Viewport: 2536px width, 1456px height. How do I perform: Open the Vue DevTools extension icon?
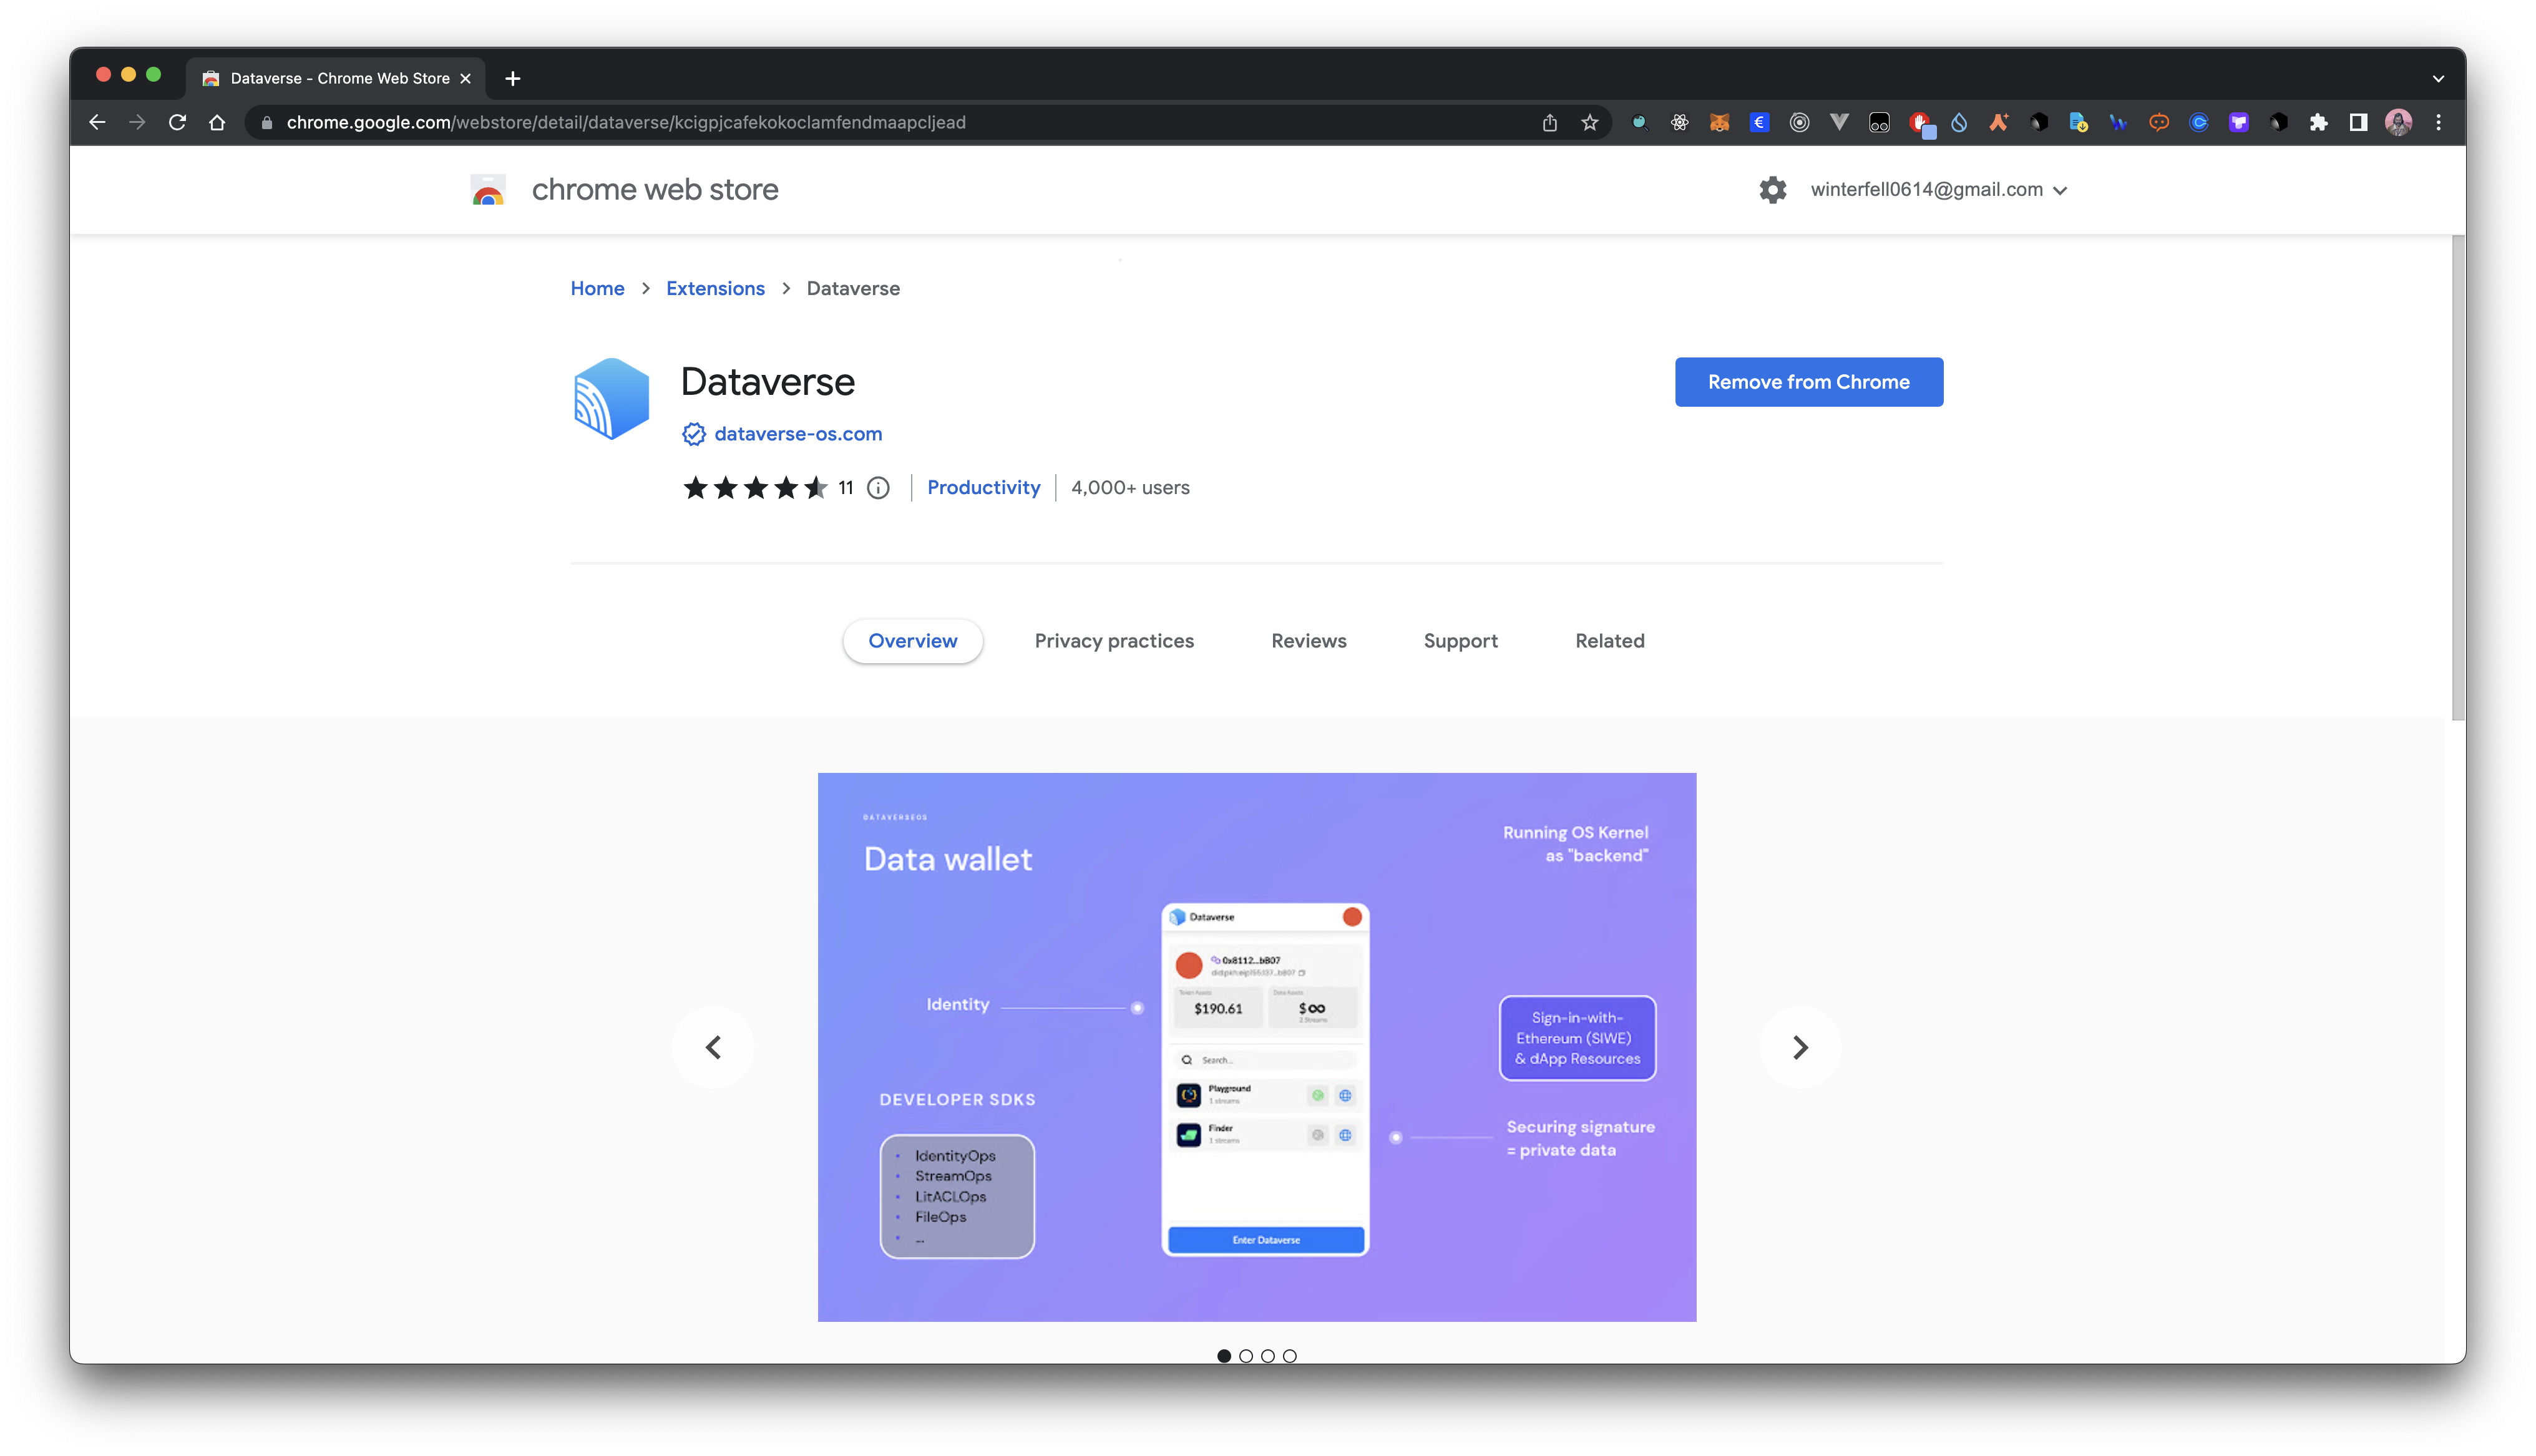[1840, 122]
